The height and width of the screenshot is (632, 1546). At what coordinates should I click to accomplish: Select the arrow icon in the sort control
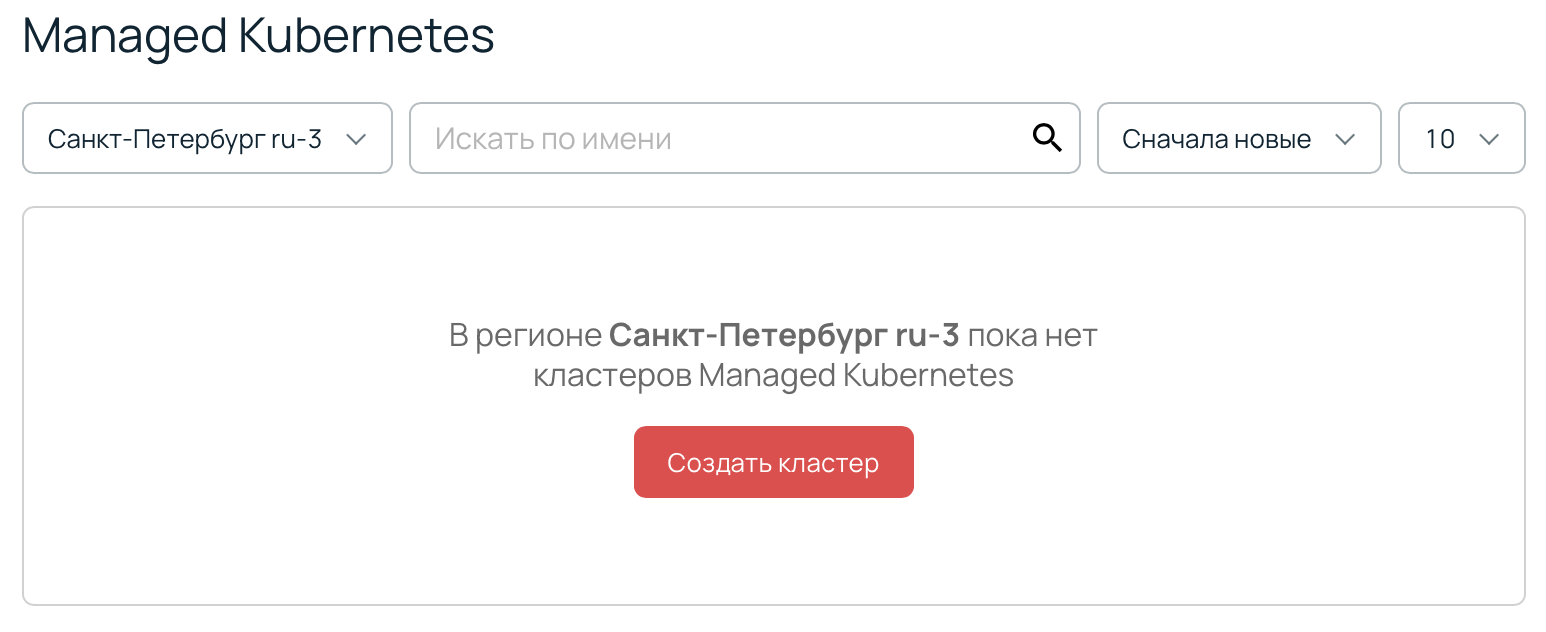coord(1346,140)
